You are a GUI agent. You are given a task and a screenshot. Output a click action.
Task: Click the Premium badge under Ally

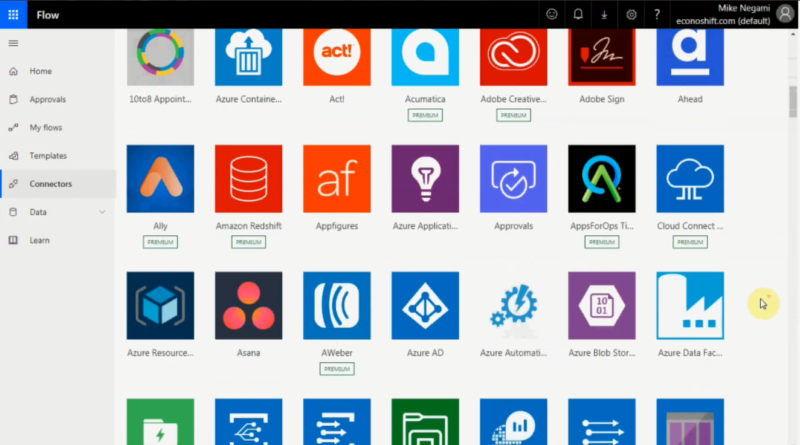pyautogui.click(x=160, y=242)
